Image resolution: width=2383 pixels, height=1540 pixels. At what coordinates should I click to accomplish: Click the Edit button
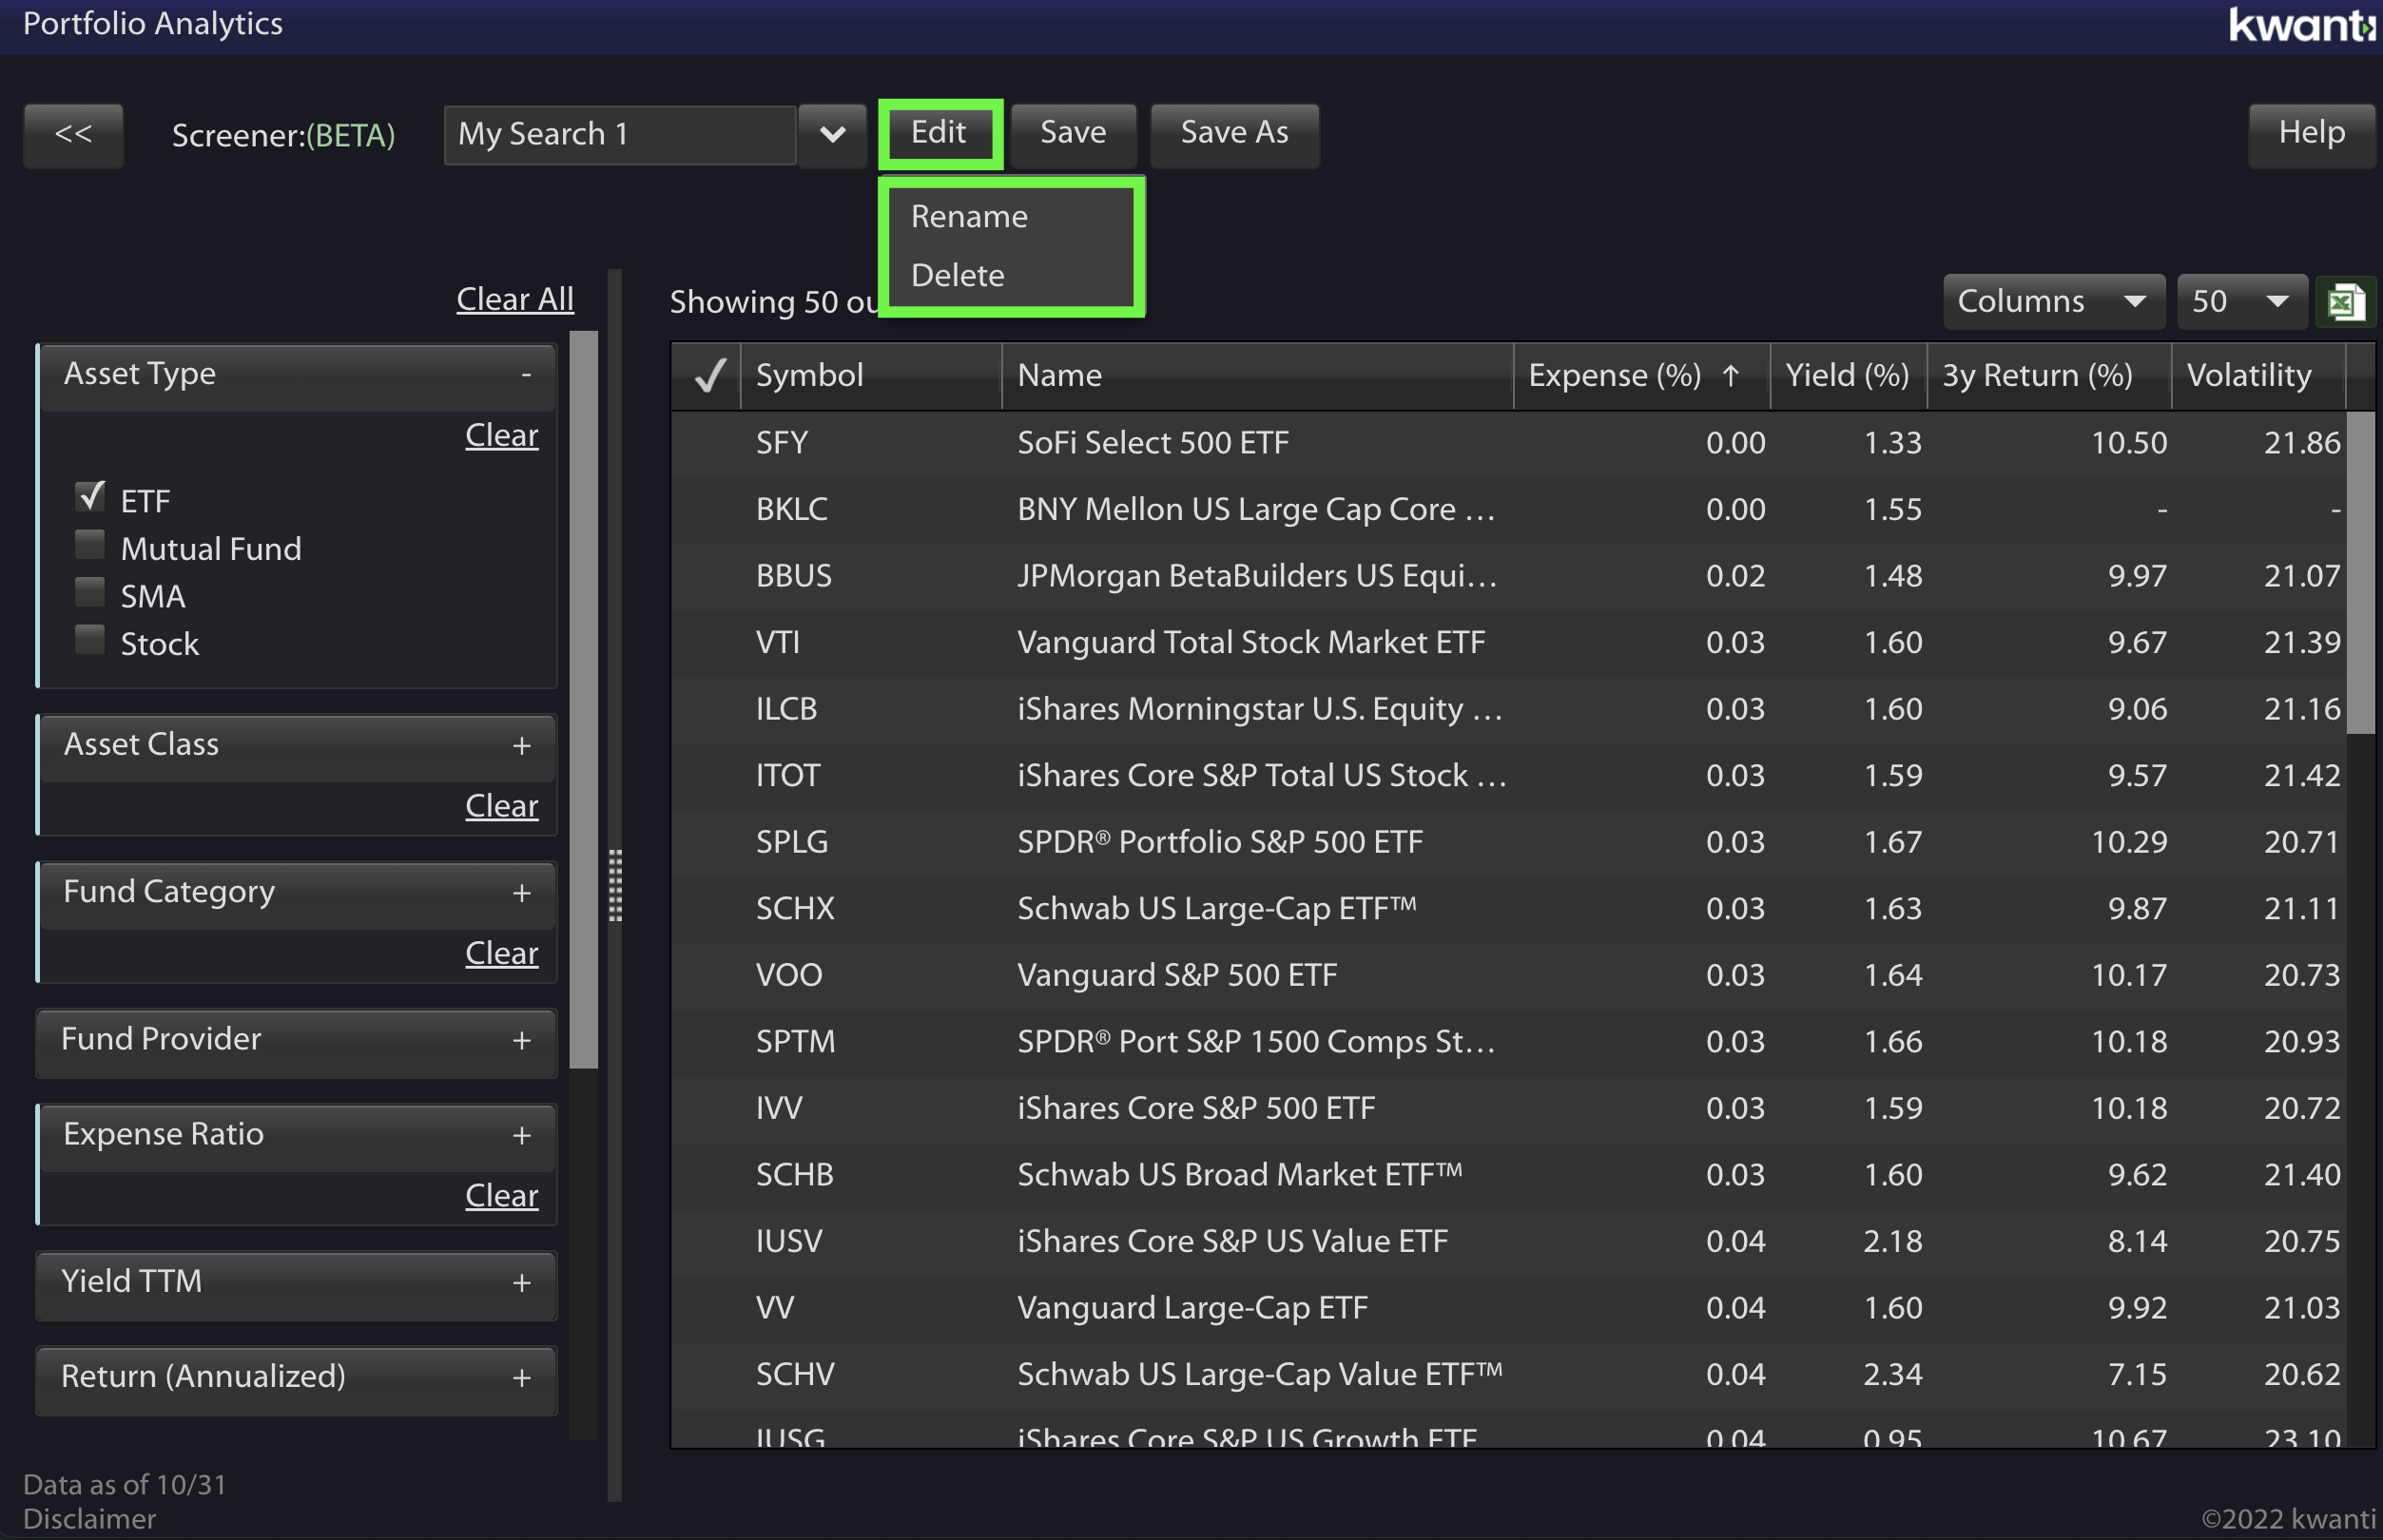pos(939,133)
